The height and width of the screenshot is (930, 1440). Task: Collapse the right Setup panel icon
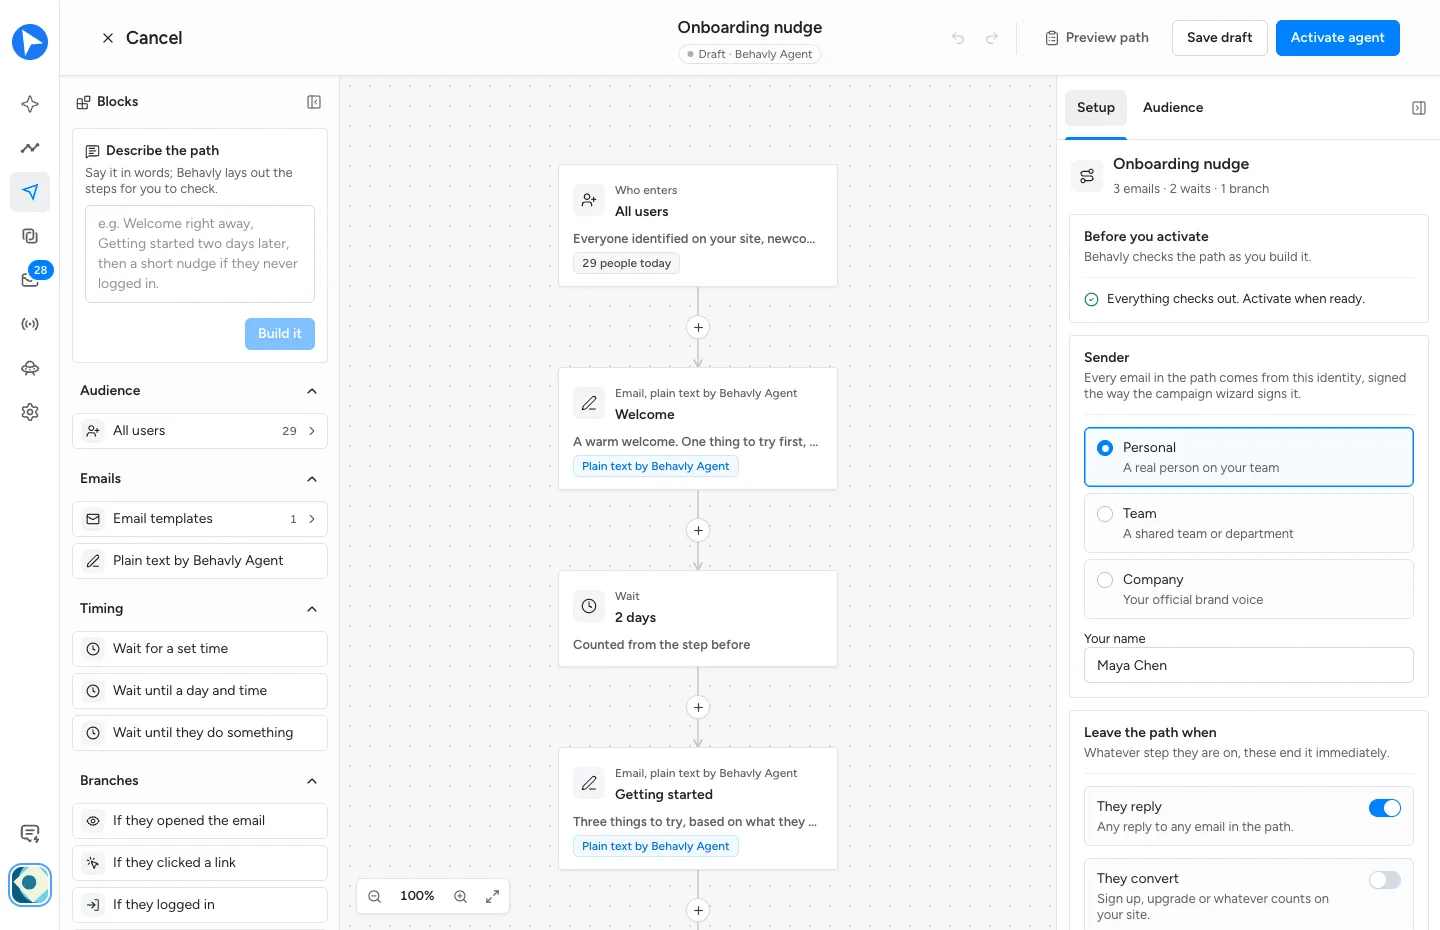pos(1419,108)
